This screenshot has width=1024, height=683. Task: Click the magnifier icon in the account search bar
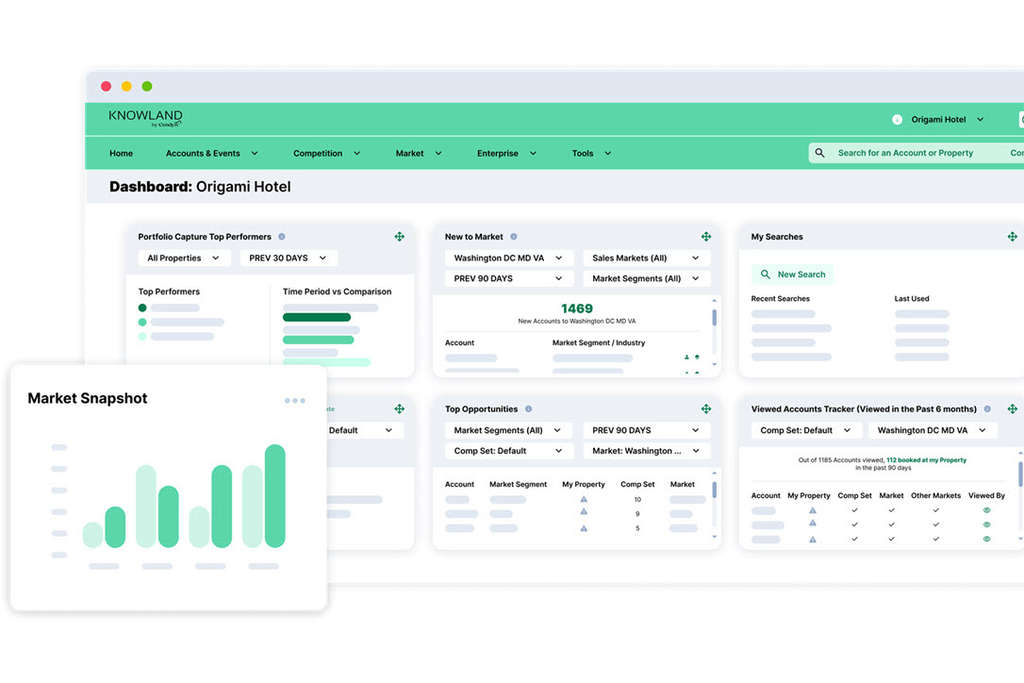(820, 153)
